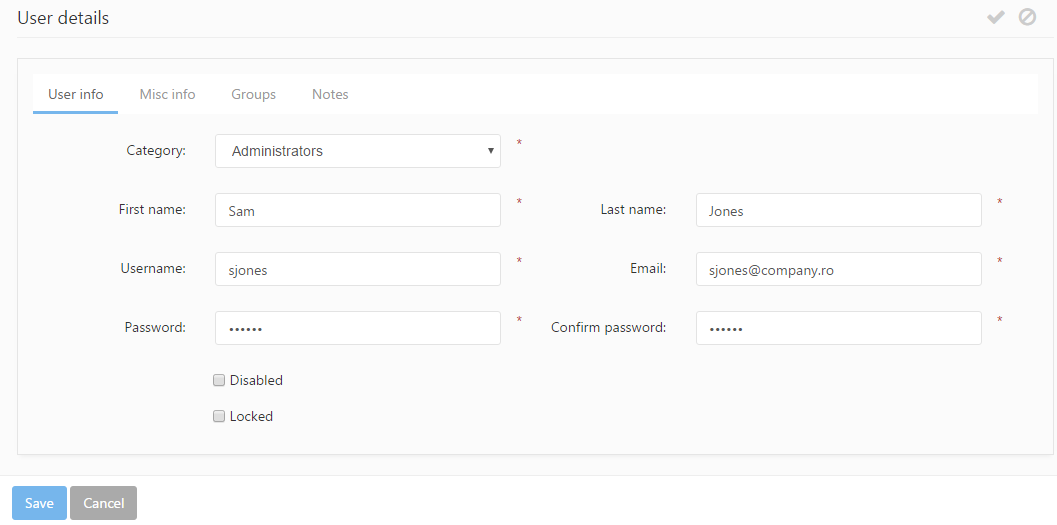This screenshot has height=525, width=1057.
Task: Click the Email input field
Action: coord(838,269)
